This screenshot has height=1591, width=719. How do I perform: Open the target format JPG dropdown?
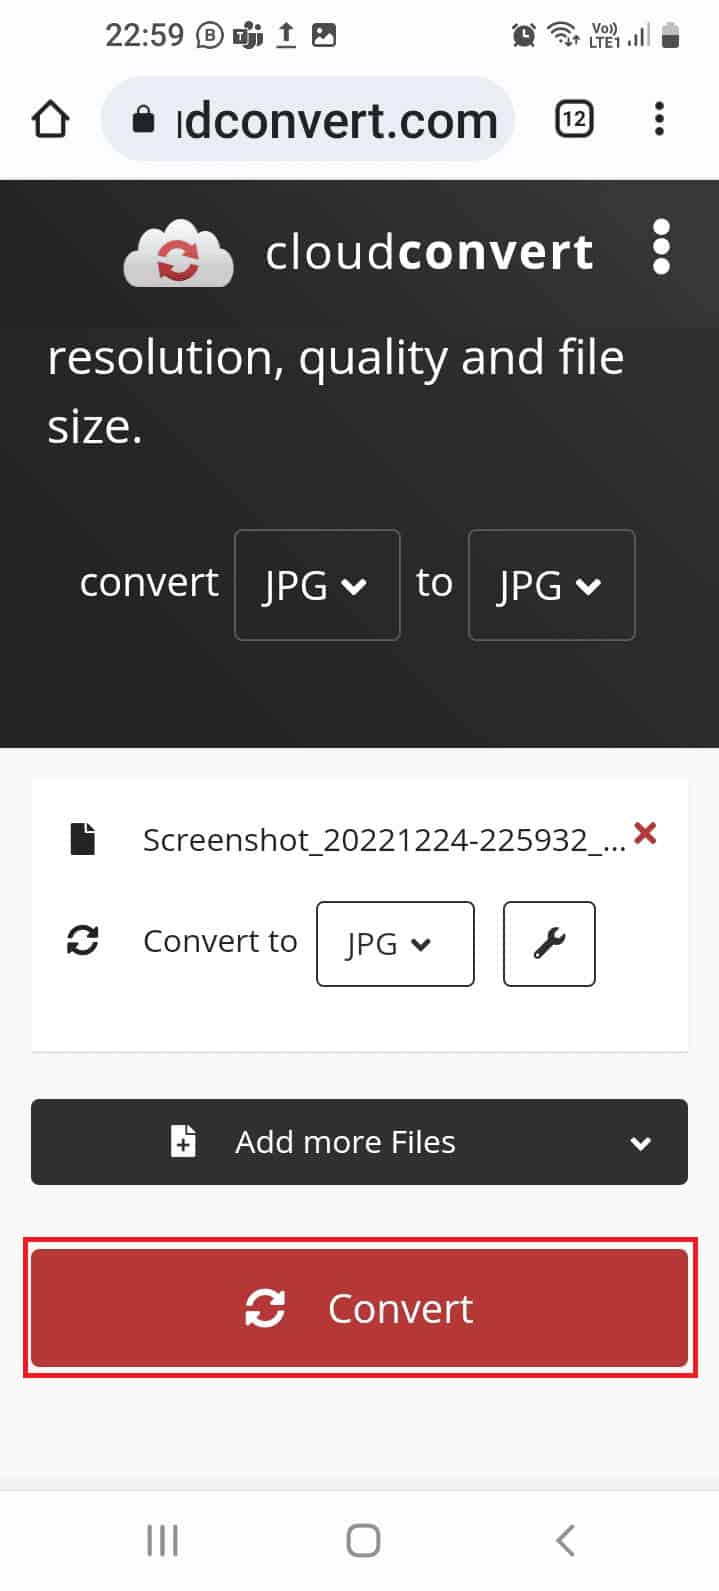coord(551,585)
